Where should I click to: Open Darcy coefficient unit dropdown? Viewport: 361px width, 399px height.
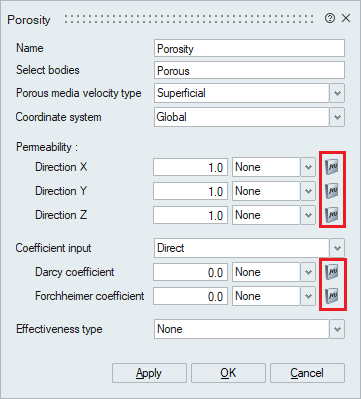pos(308,272)
